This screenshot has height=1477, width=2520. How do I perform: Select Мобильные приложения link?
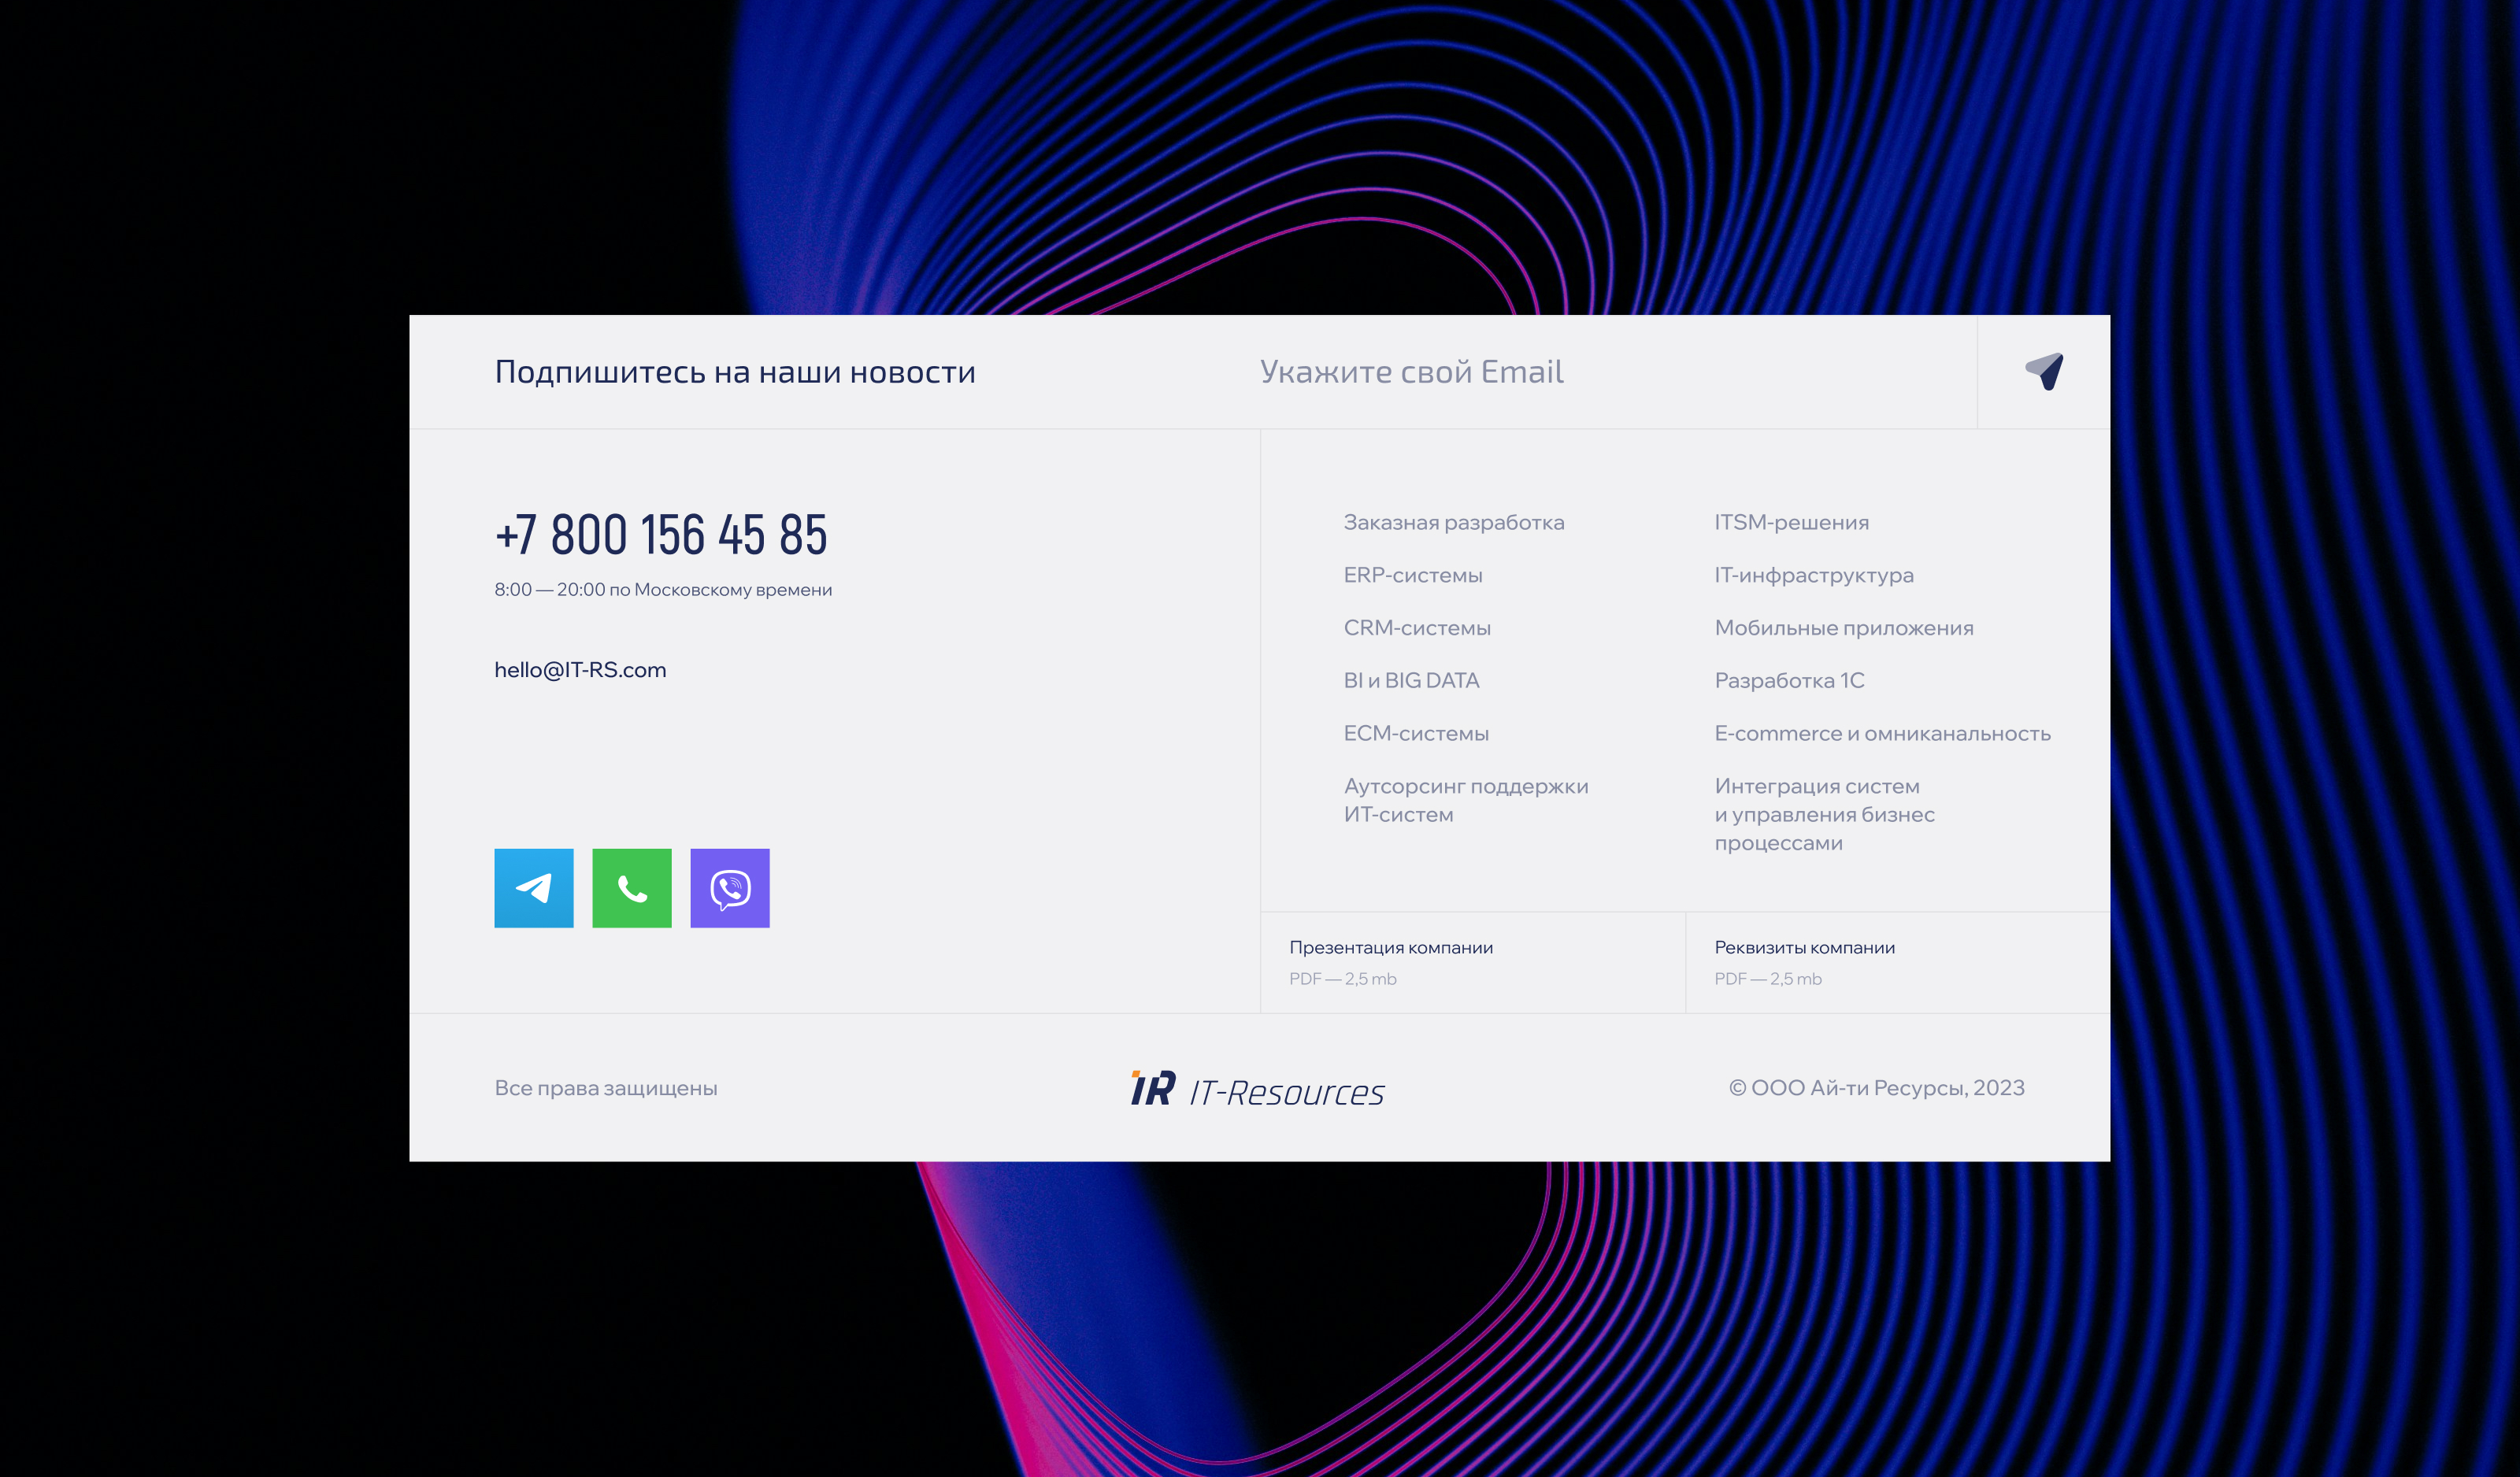[x=1843, y=628]
